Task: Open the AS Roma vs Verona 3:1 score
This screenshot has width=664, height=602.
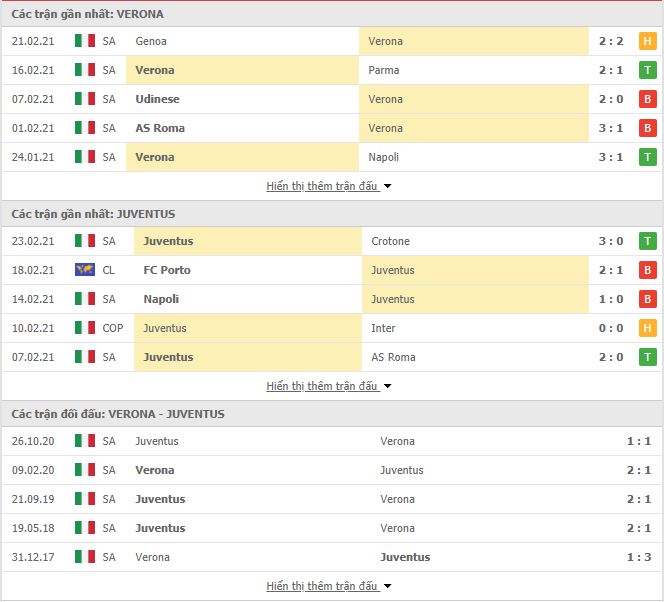Action: point(611,128)
